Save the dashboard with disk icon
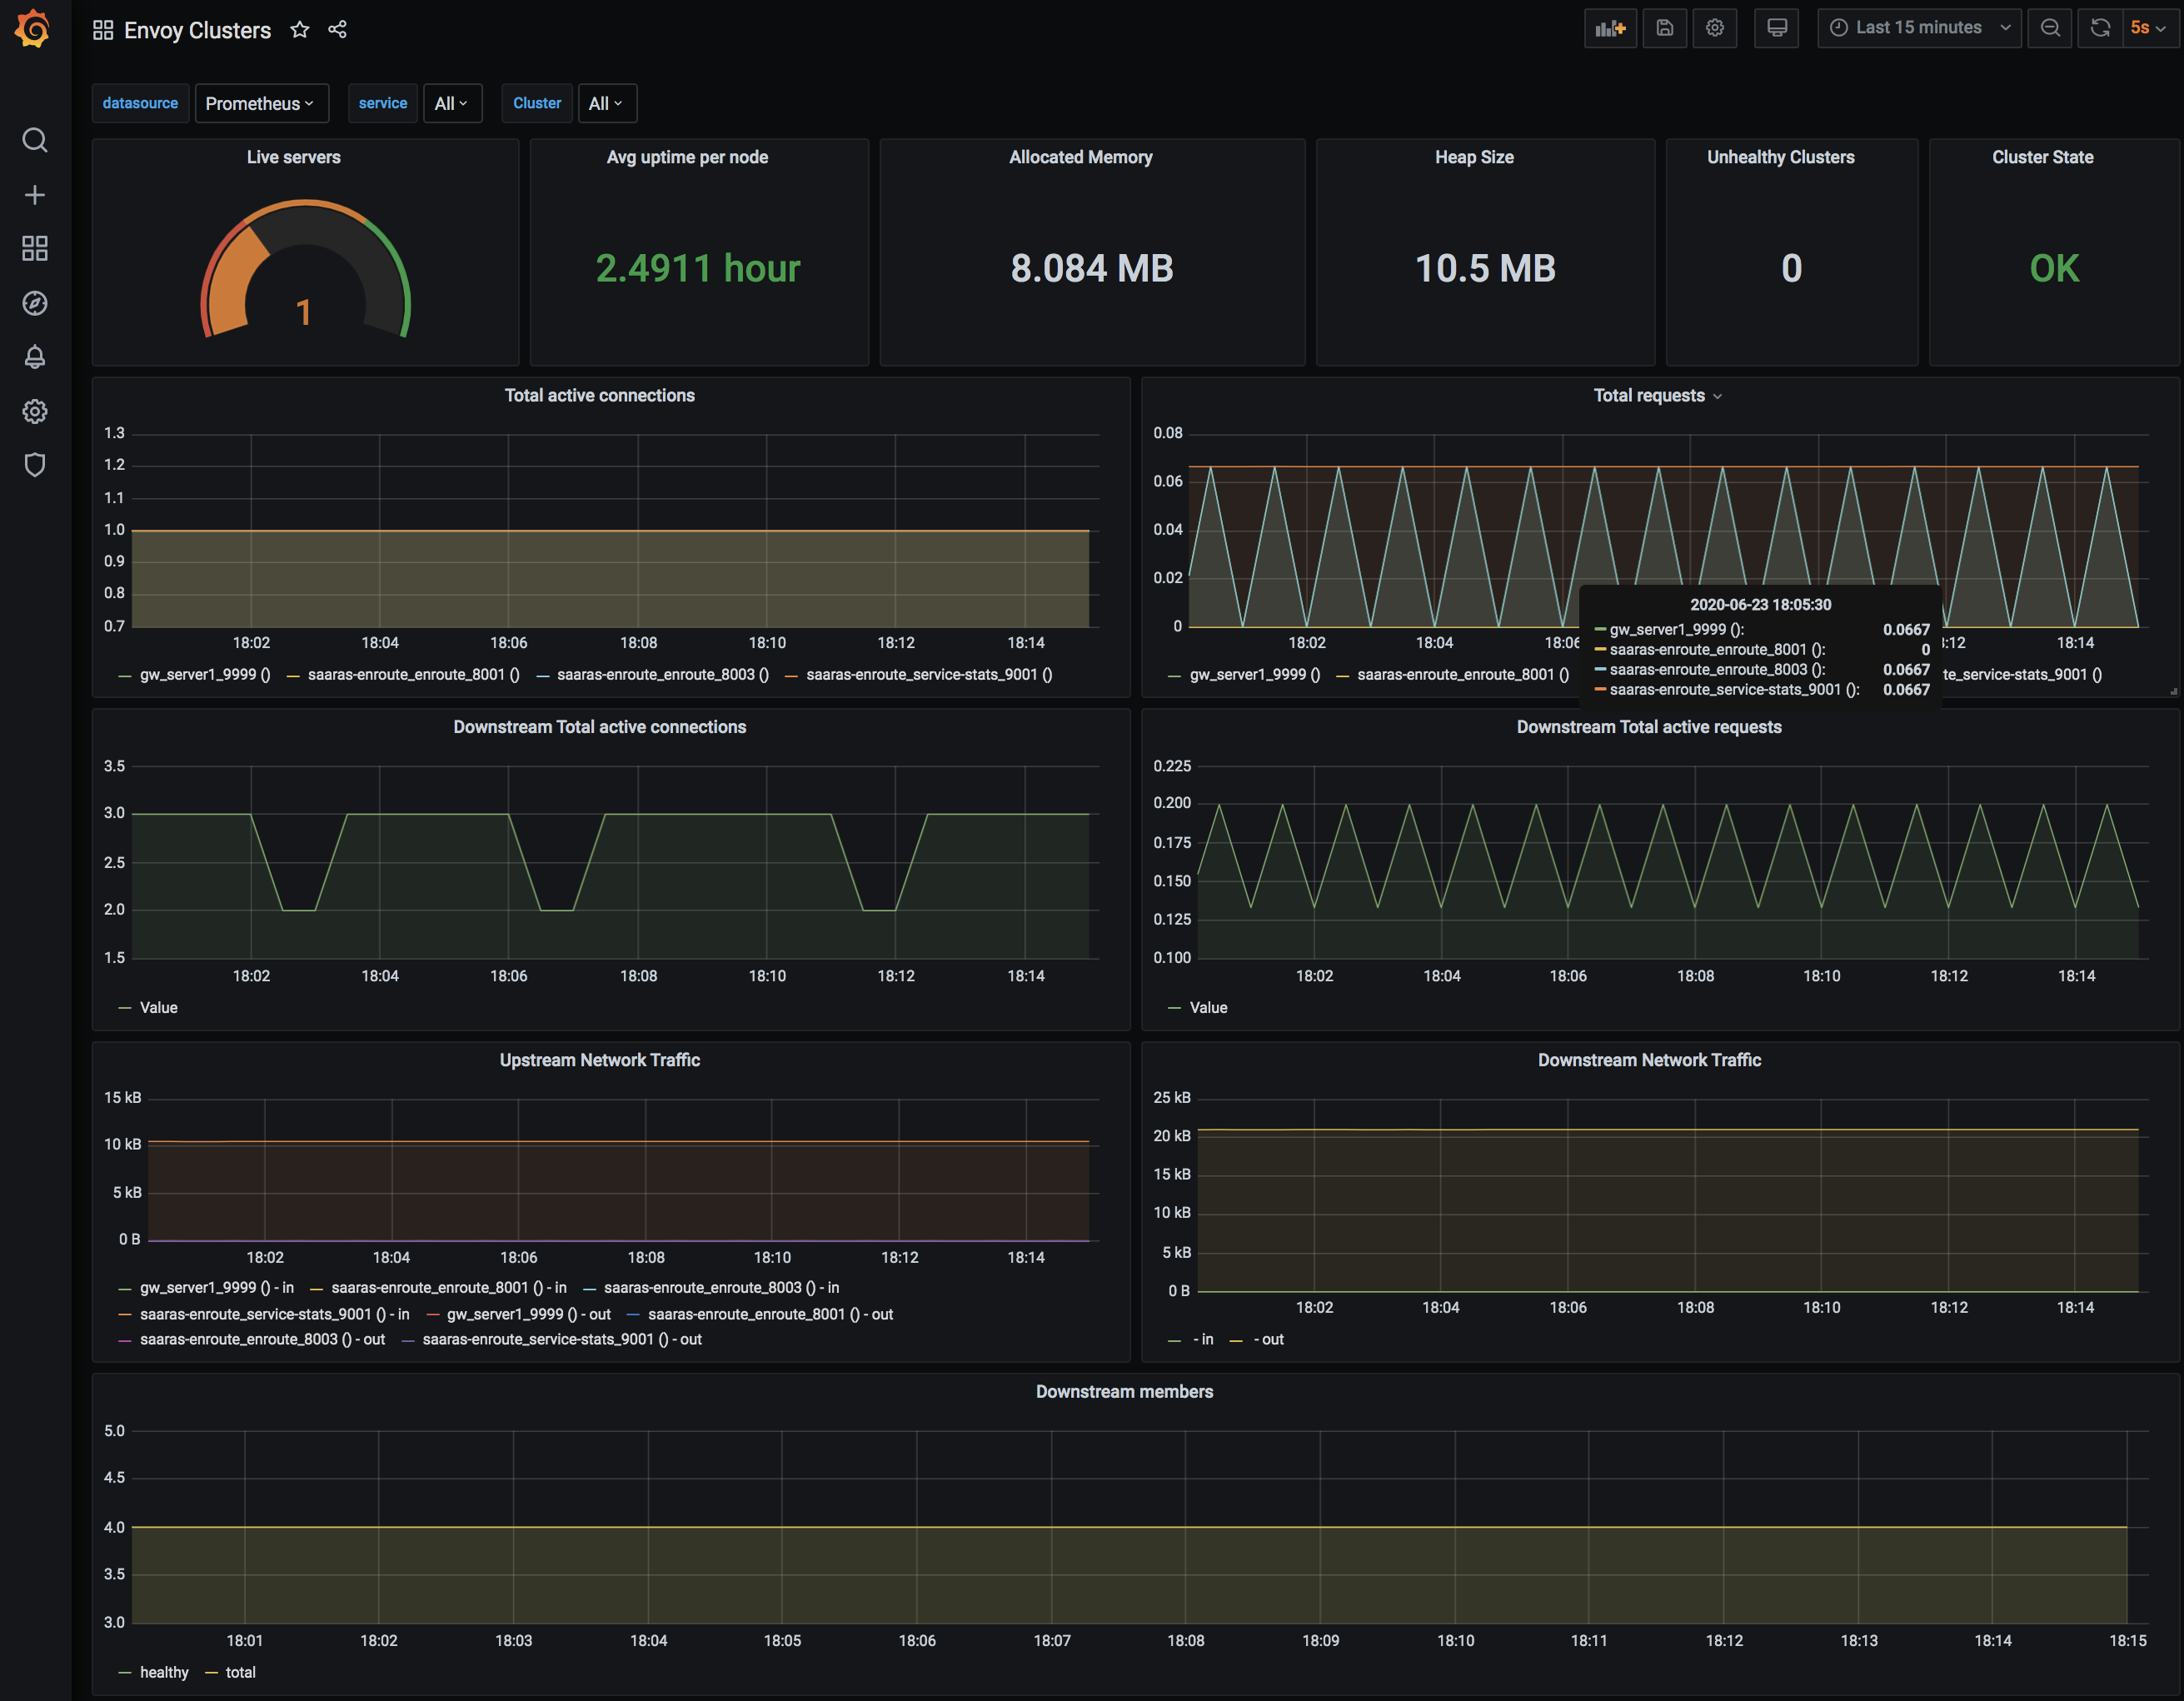The height and width of the screenshot is (1701, 2184). (1664, 28)
